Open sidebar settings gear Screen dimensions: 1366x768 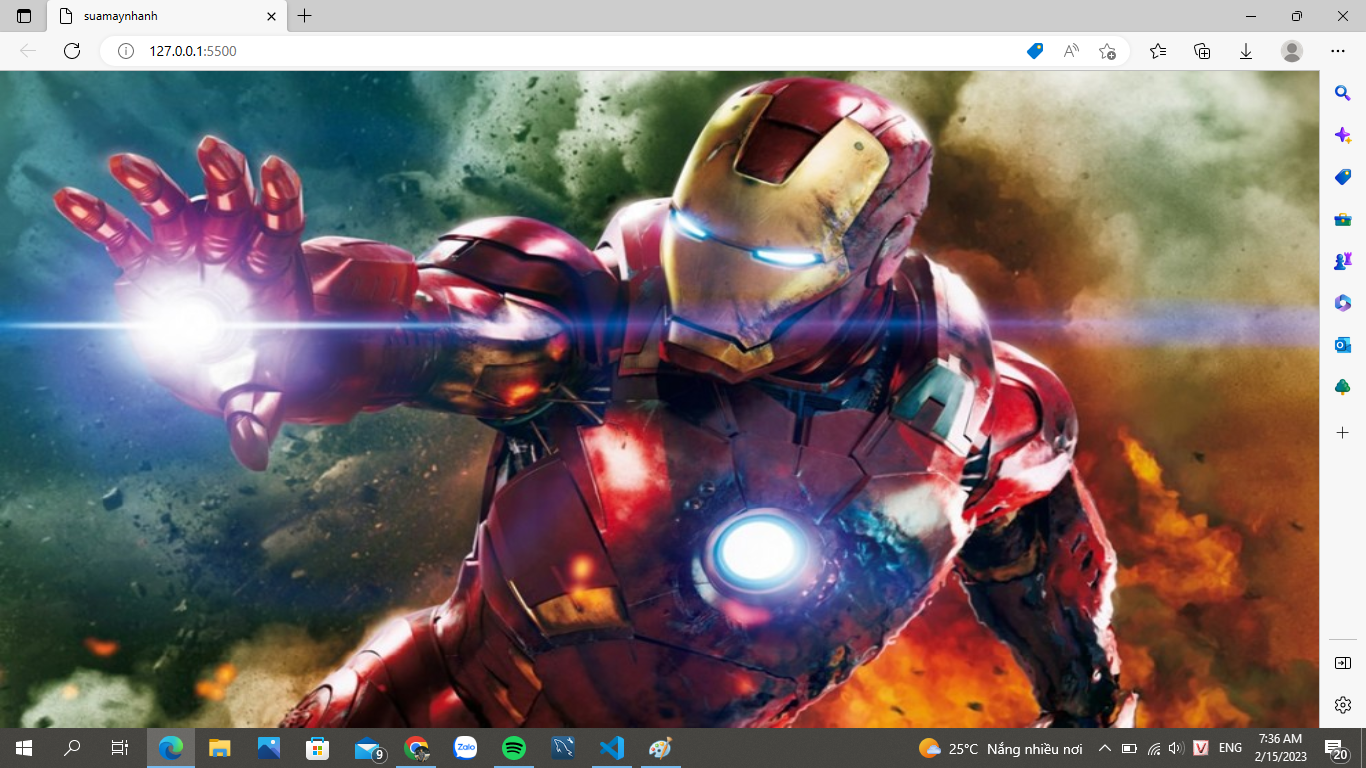(x=1343, y=705)
